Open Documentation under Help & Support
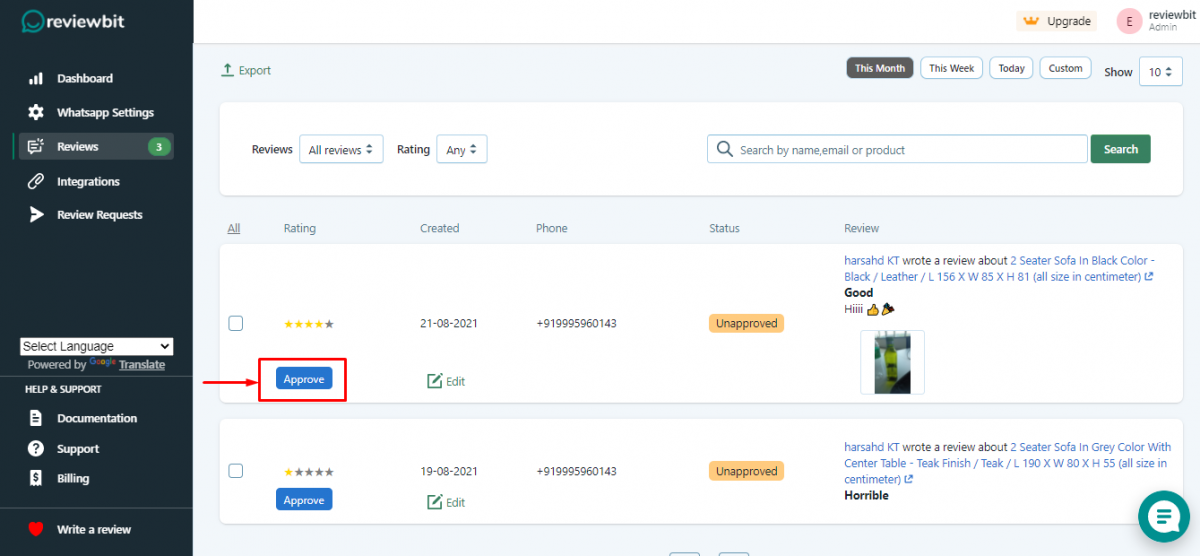Image resolution: width=1200 pixels, height=556 pixels. pos(97,418)
